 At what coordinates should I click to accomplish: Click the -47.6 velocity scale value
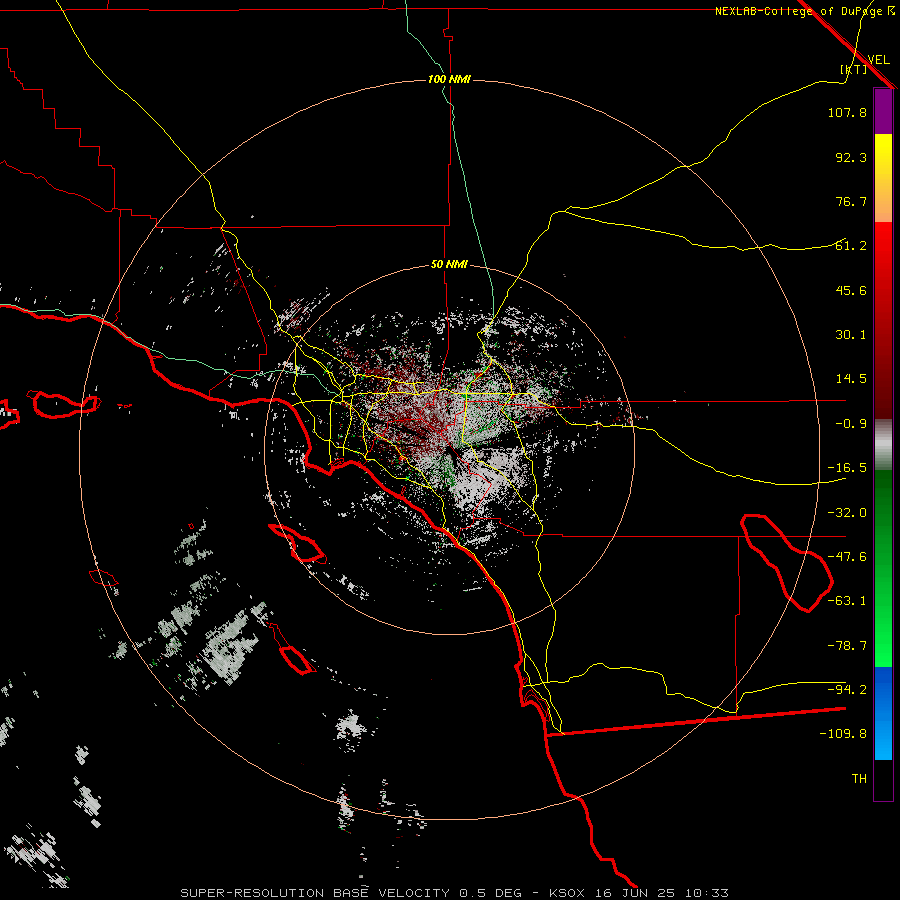click(847, 557)
